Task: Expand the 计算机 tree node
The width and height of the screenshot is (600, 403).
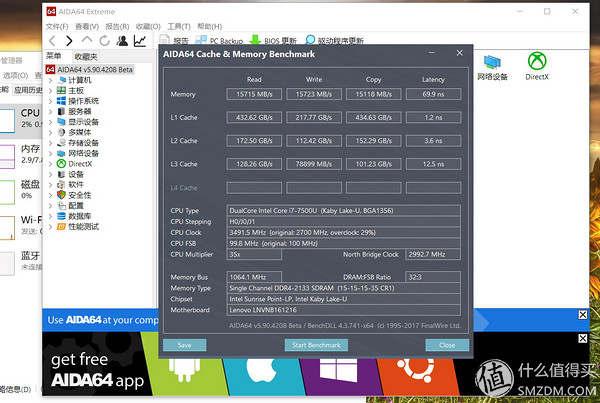Action: pos(52,80)
